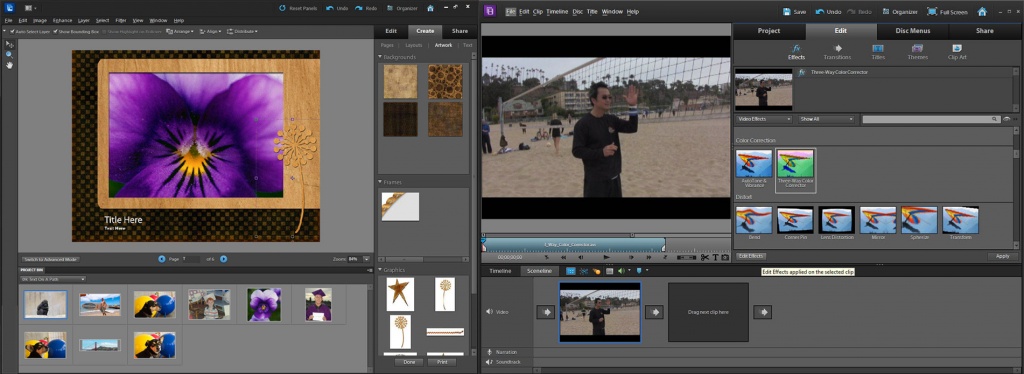Select the Layouts sub-tab

413,45
